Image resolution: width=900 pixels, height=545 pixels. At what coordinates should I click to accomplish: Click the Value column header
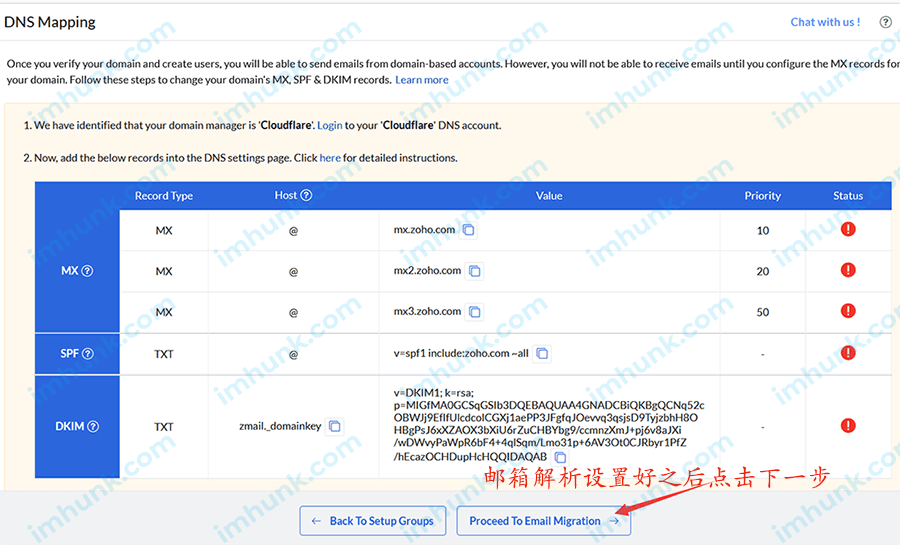tap(549, 196)
